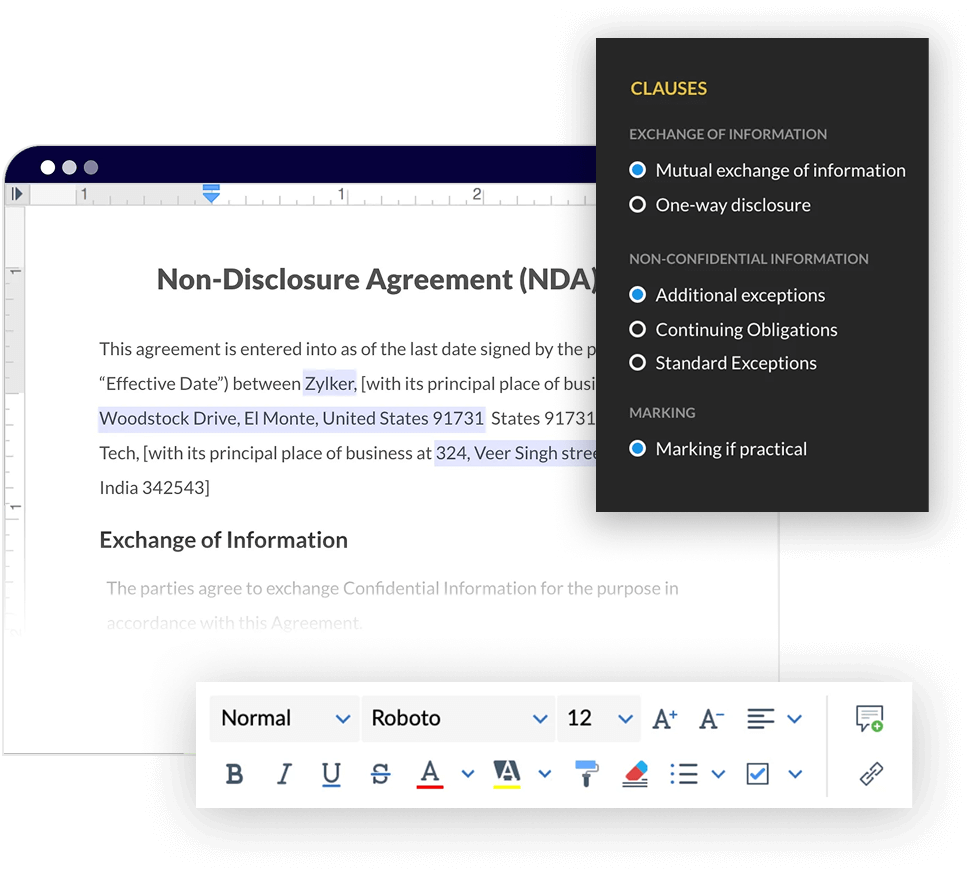Select the format painter tool
This screenshot has height=884, width=975.
[x=587, y=774]
